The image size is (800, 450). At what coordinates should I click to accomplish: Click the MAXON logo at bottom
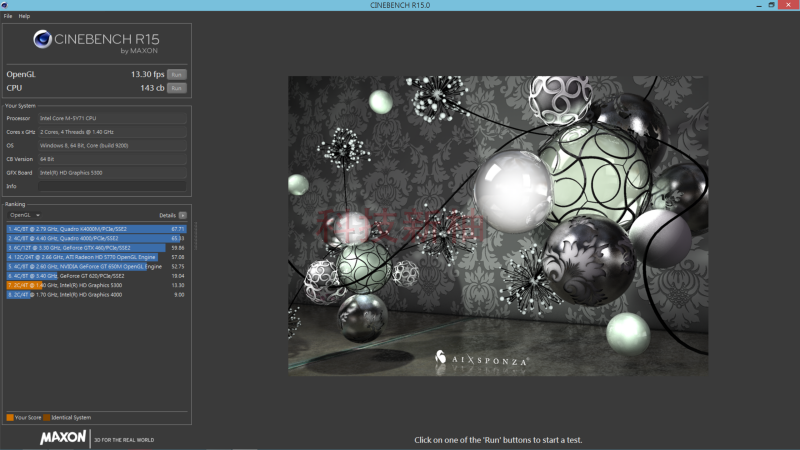tap(63, 438)
